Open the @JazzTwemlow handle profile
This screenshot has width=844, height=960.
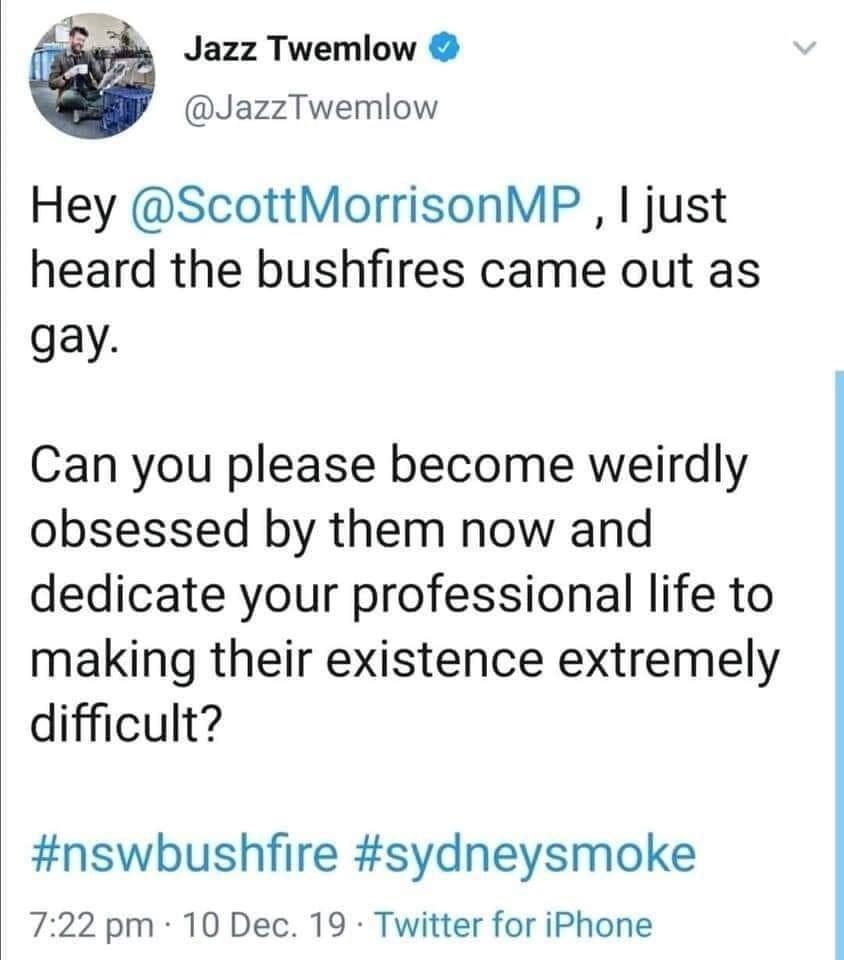(x=311, y=108)
